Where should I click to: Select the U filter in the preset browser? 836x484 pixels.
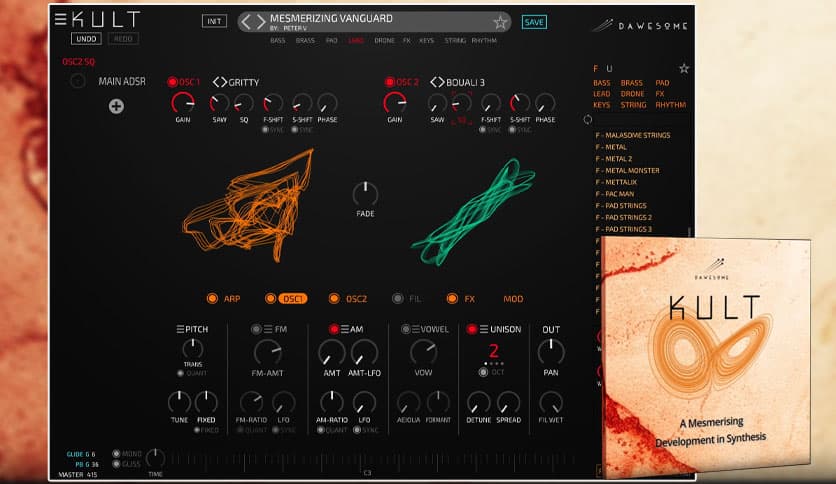(x=609, y=69)
